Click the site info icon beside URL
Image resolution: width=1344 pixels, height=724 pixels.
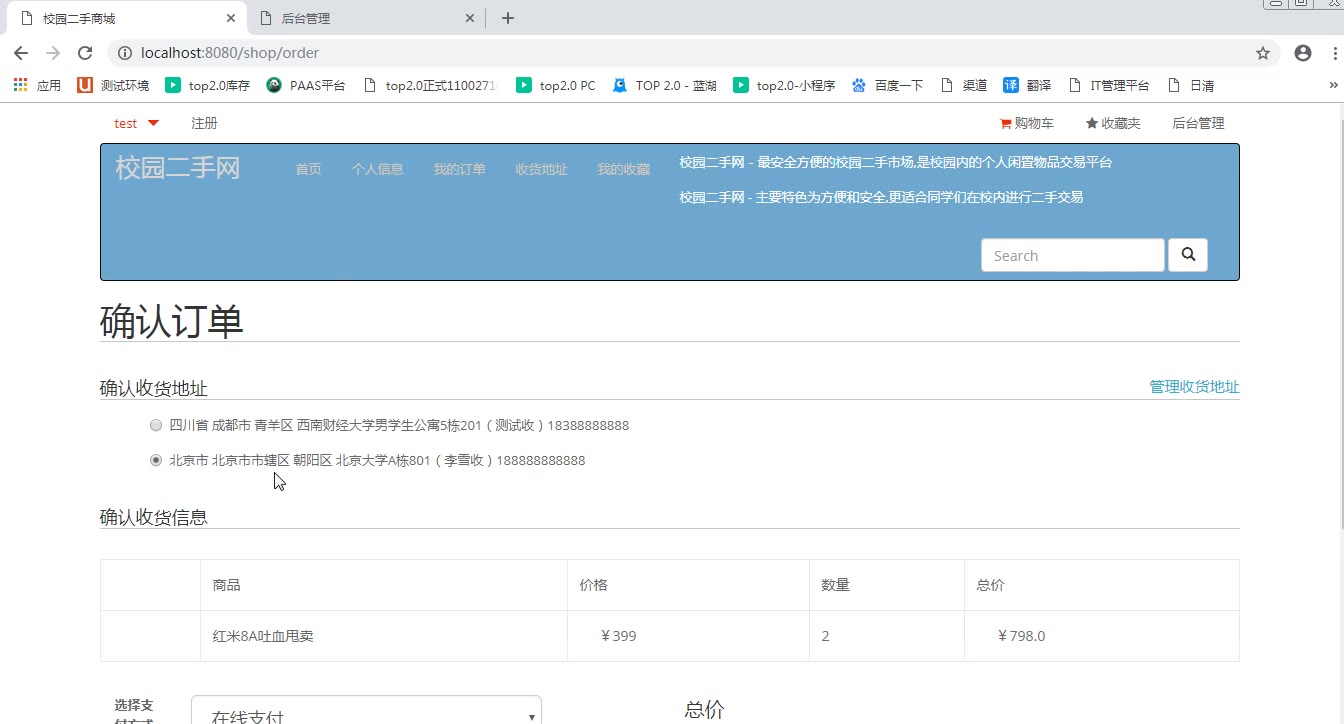pyautogui.click(x=124, y=53)
